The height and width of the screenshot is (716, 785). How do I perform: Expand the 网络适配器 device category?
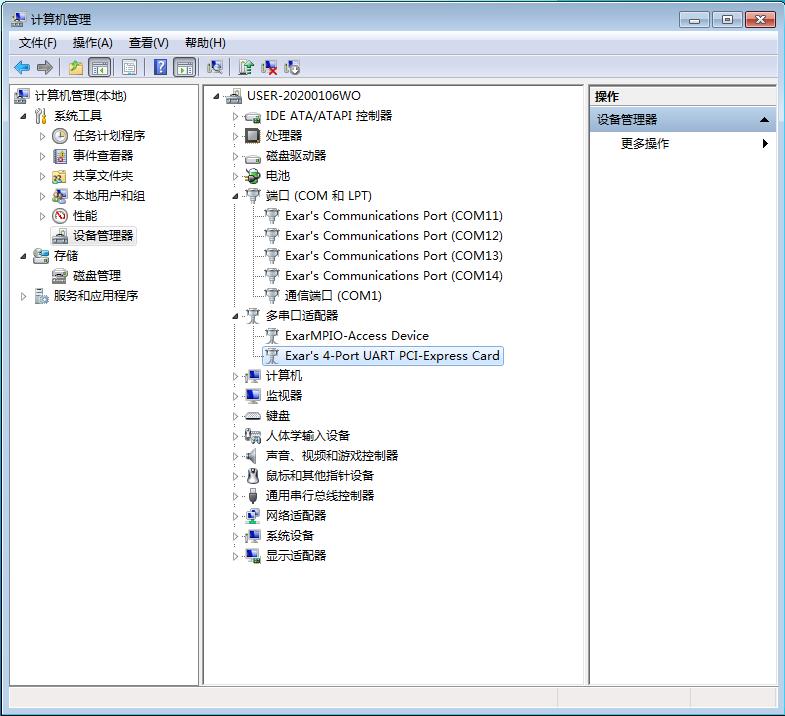236,516
